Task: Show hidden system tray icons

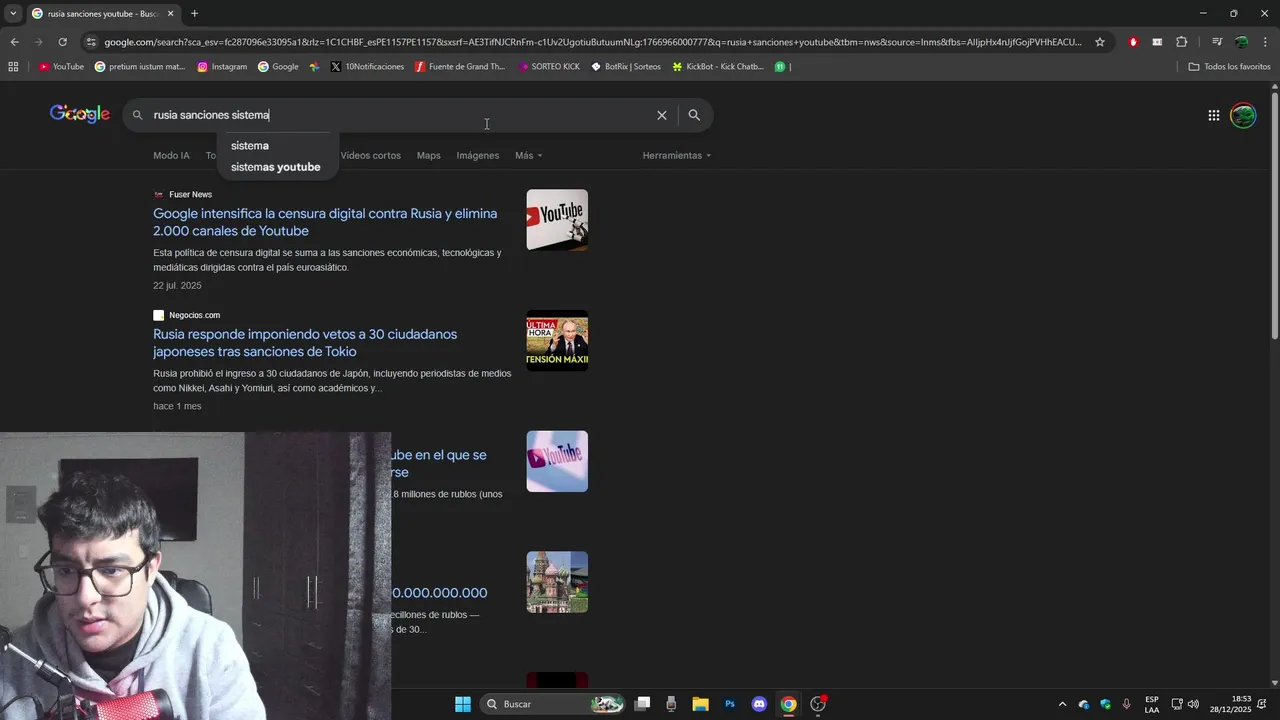Action: point(1062,704)
